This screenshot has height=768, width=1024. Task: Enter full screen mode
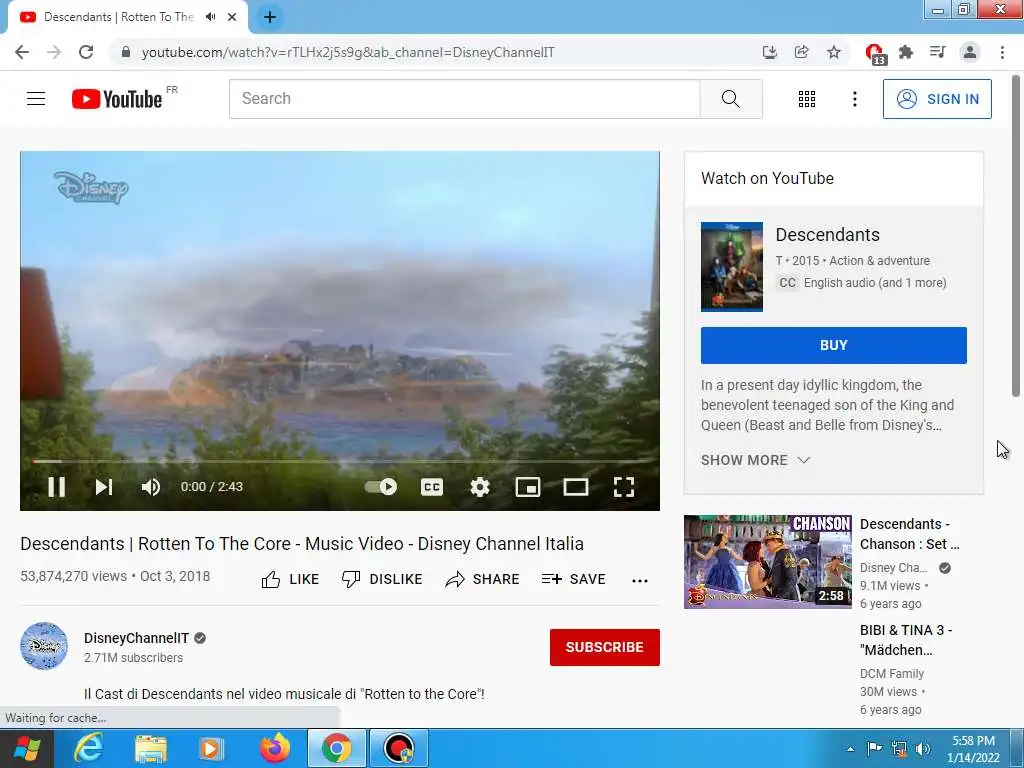[624, 487]
